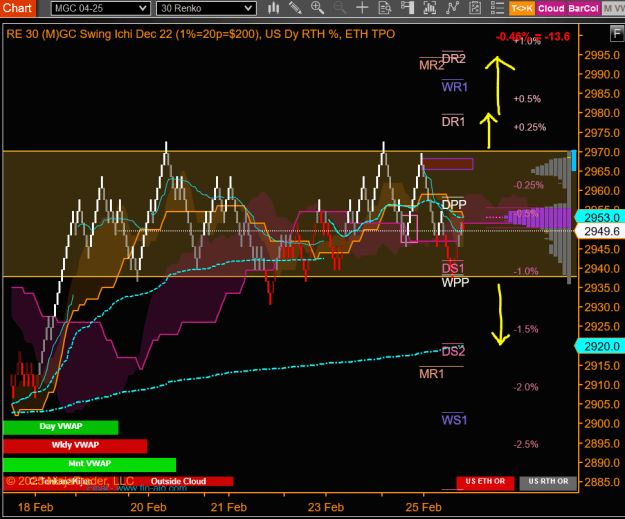Click the -1.5% level label
The image size is (625, 519).
pos(526,329)
